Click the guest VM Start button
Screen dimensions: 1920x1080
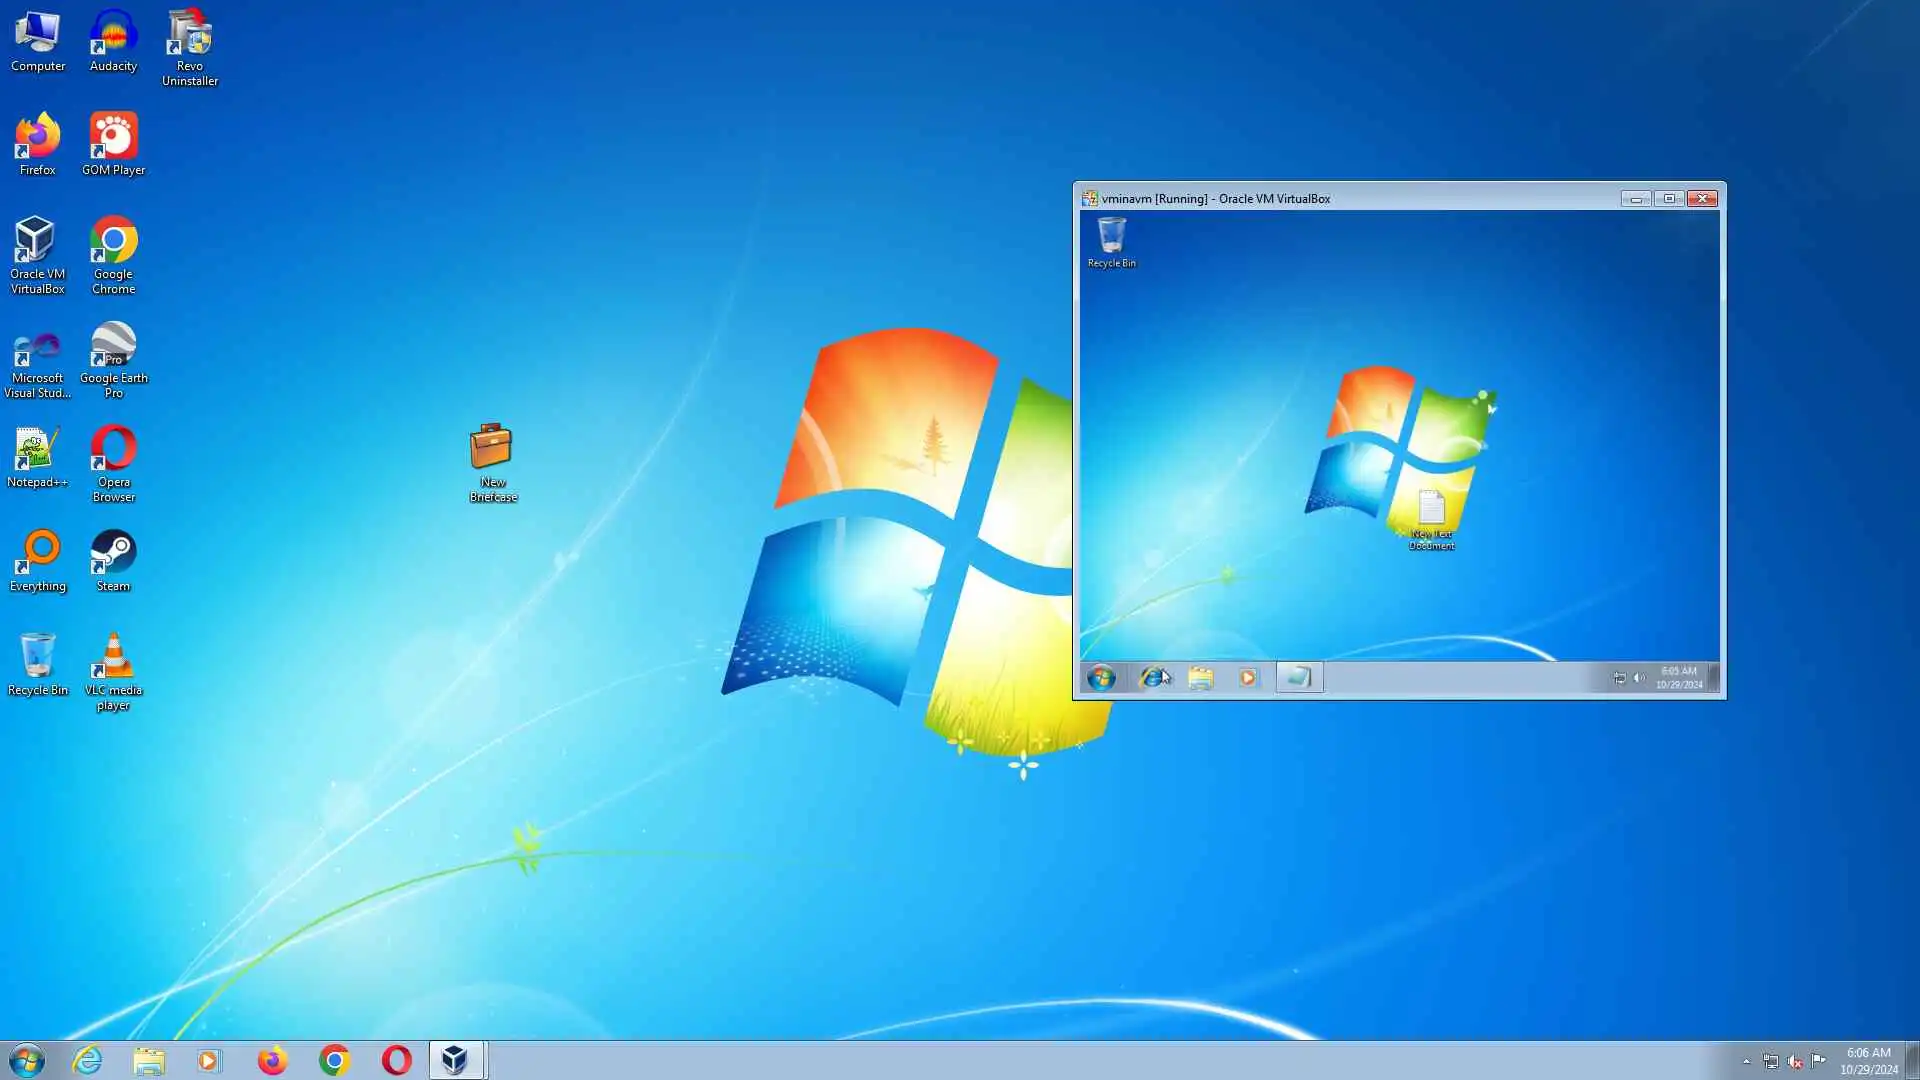(x=1101, y=678)
